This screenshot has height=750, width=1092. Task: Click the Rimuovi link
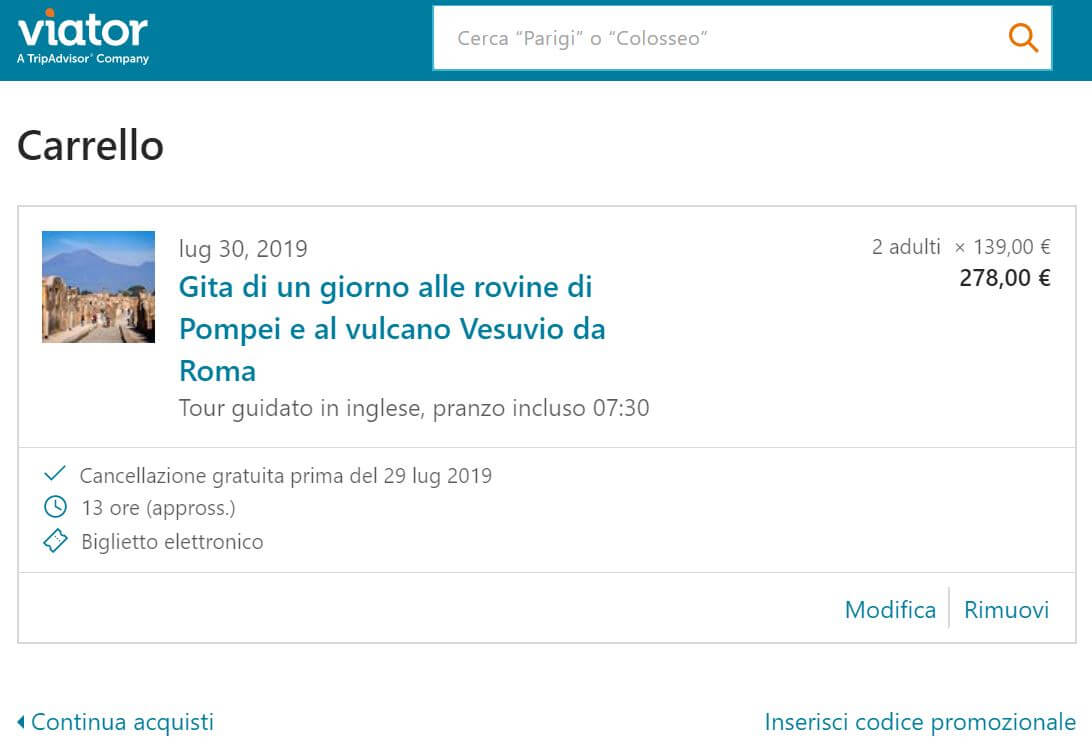1006,609
